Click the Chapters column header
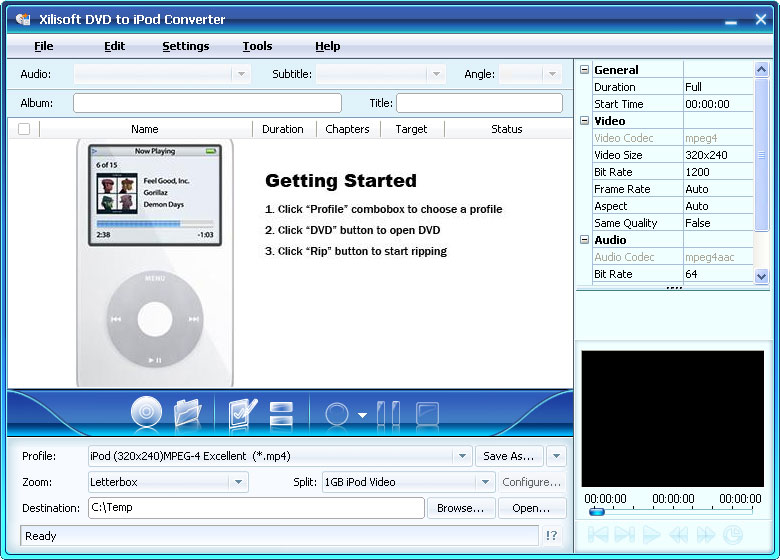This screenshot has width=780, height=560. (x=348, y=129)
